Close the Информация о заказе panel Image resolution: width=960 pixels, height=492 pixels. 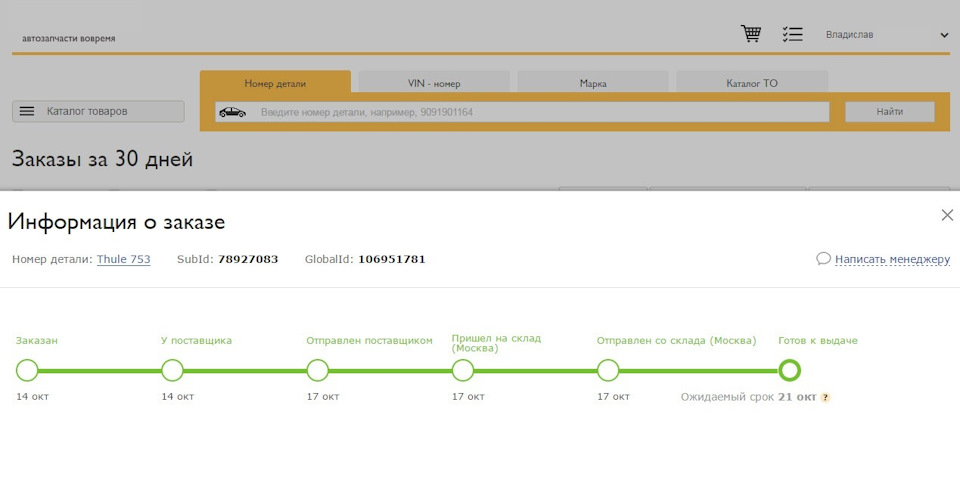[x=947, y=215]
